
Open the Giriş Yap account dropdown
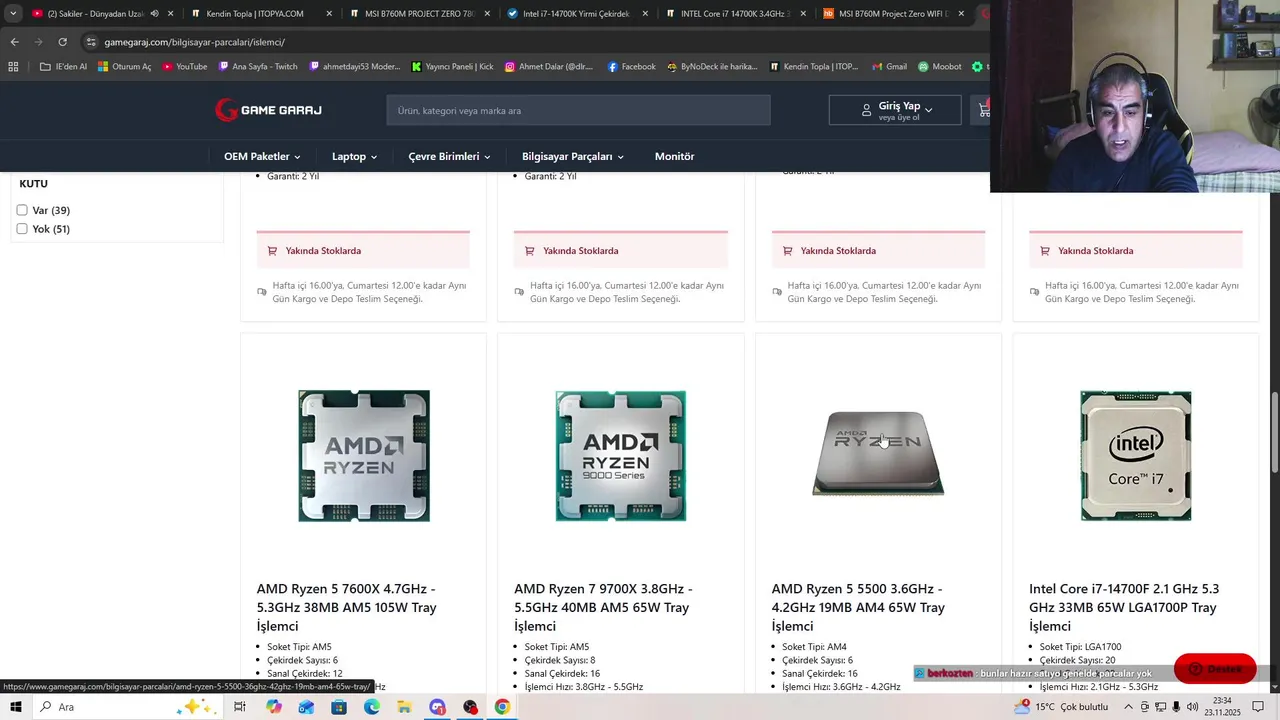895,110
